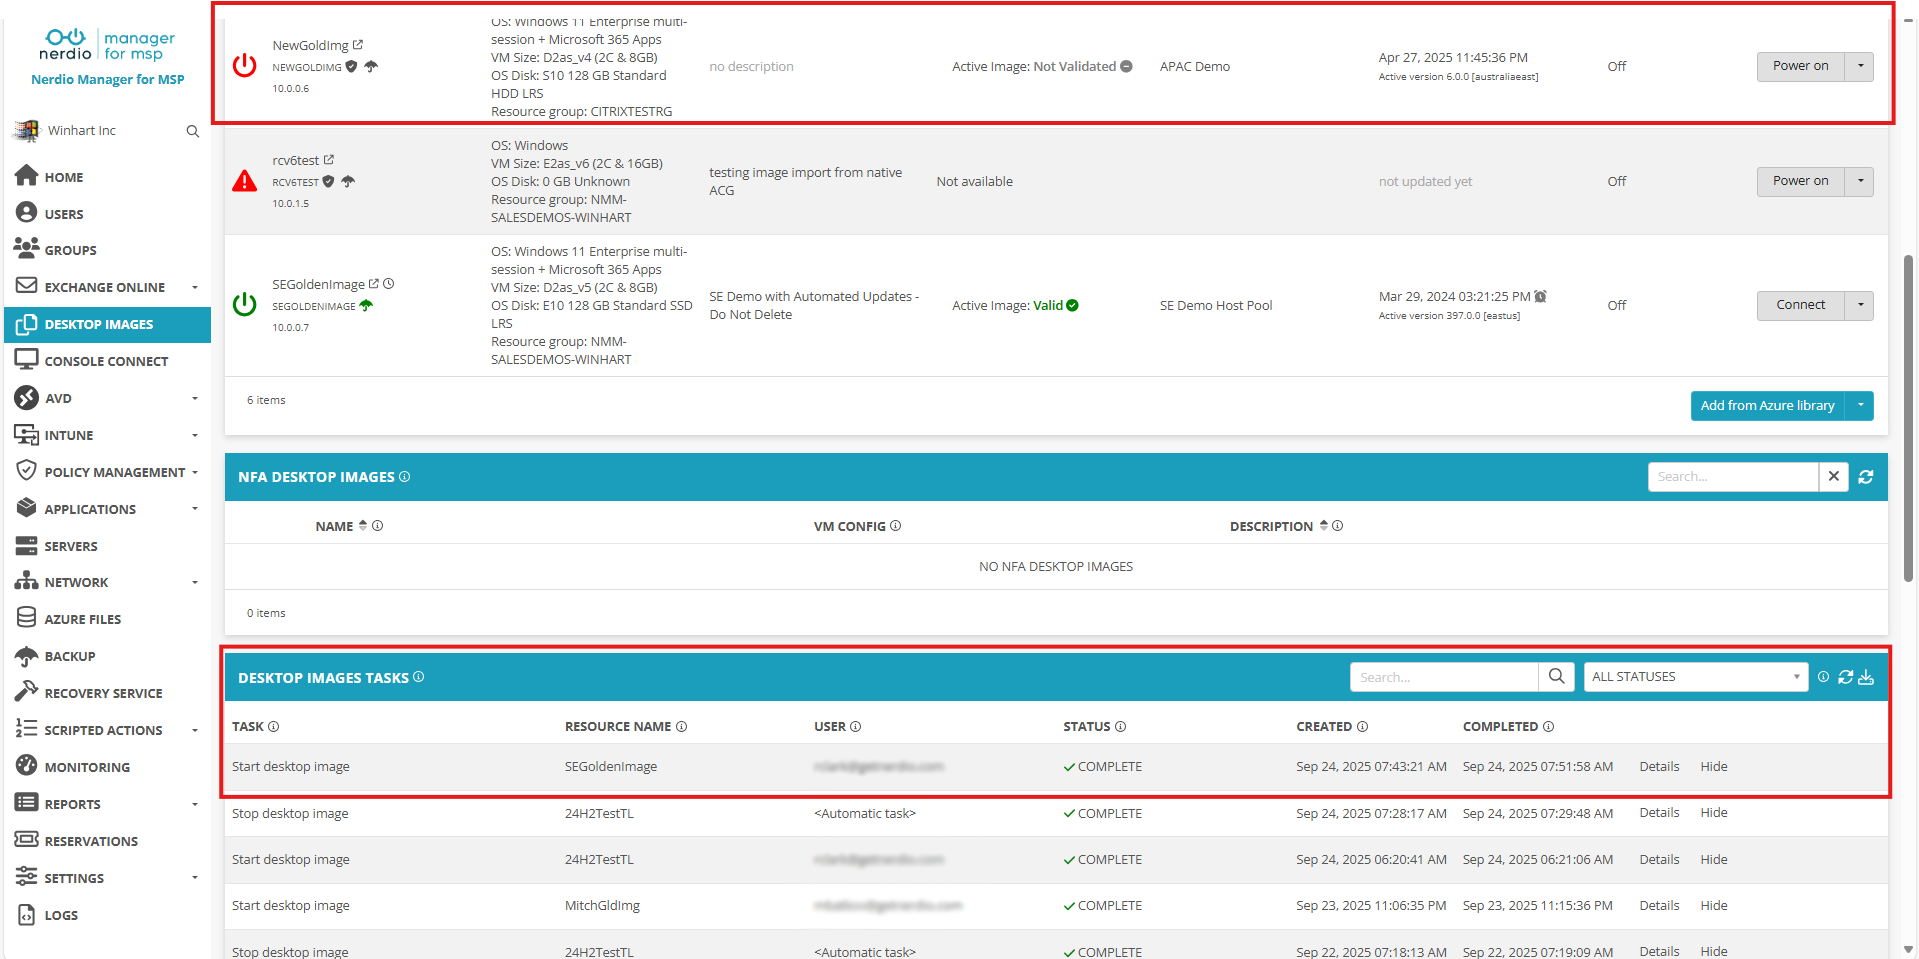Click the search icon beside Winhart Inc

point(192,131)
